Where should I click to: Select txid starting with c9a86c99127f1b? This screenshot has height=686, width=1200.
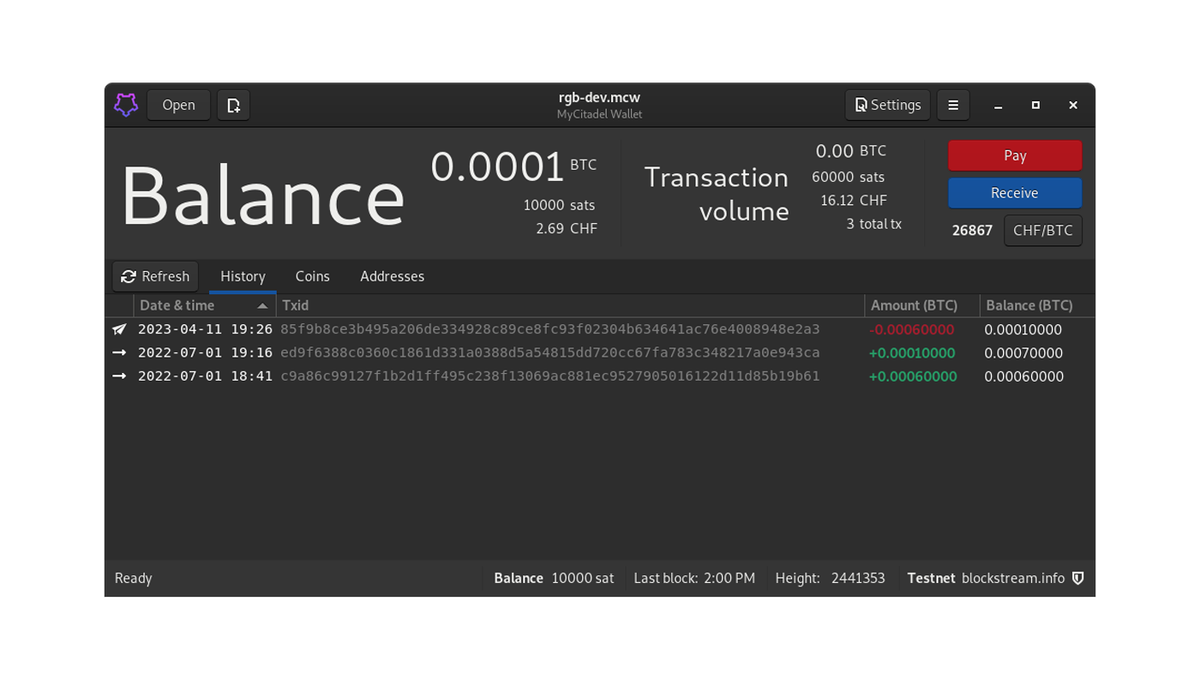click(550, 377)
